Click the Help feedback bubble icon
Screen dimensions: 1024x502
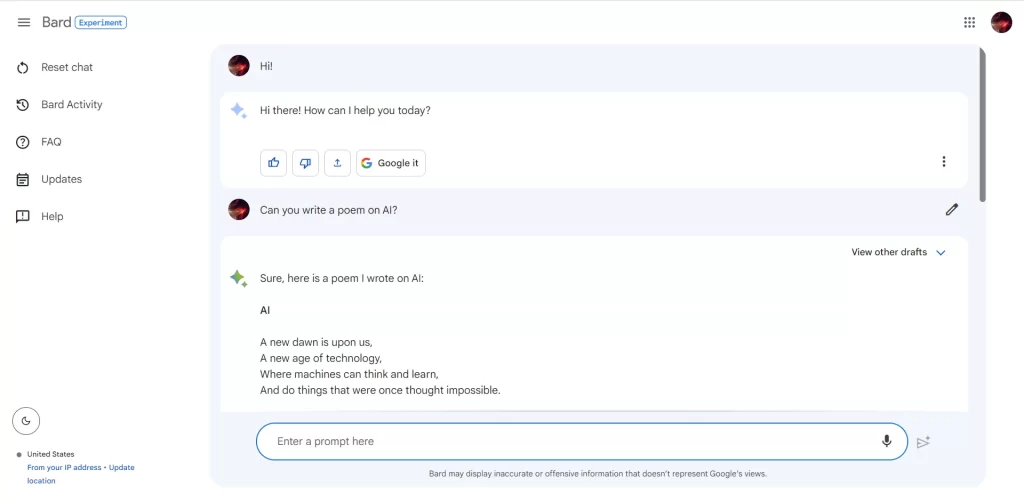point(23,217)
